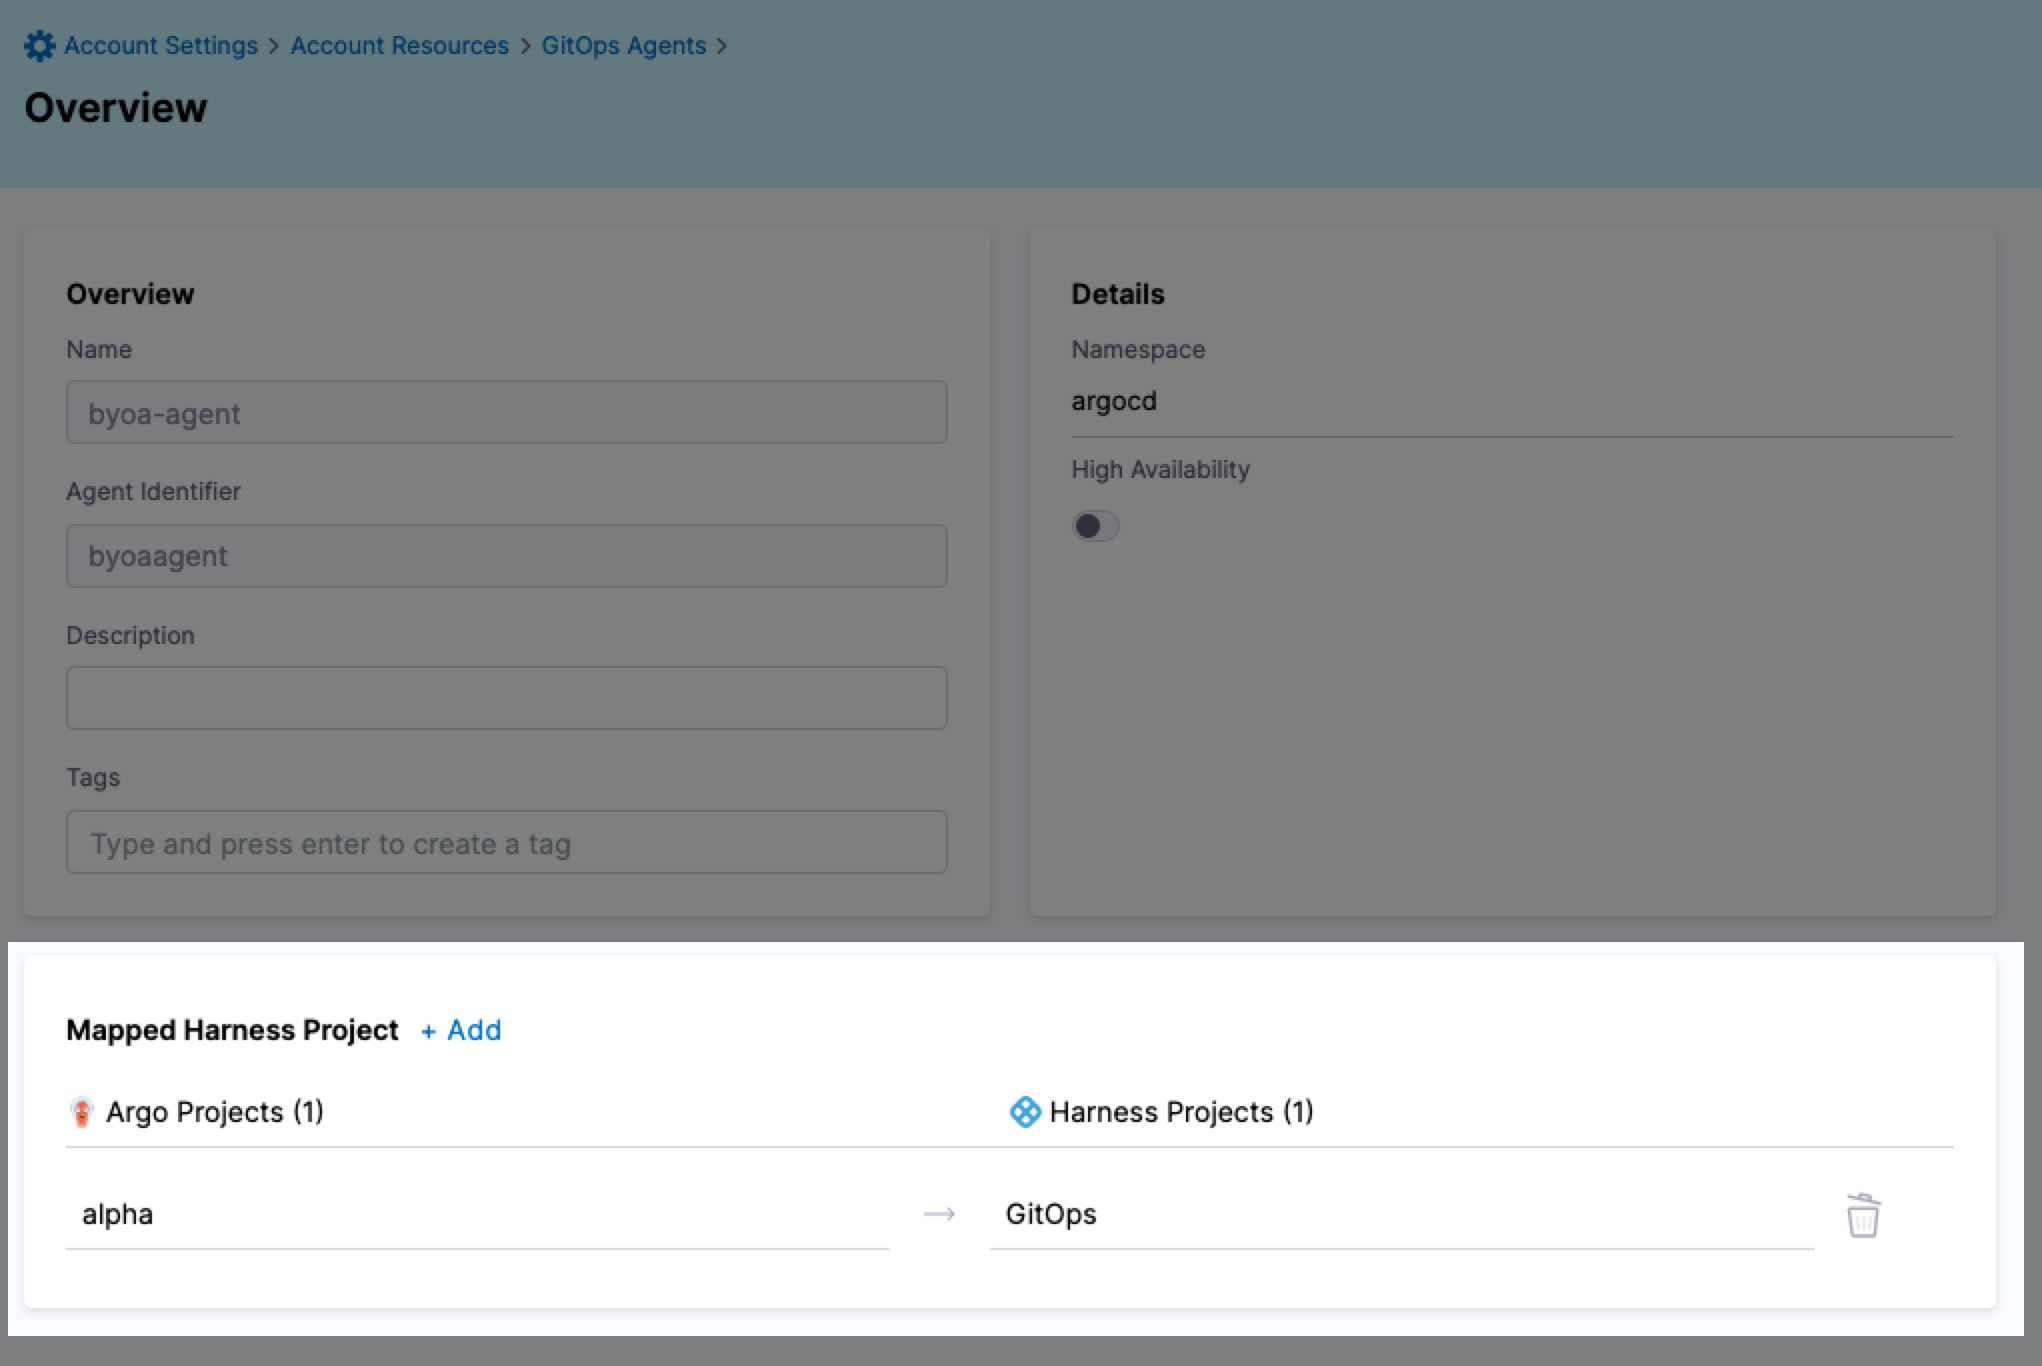Add a new mapped Harness project

461,1030
